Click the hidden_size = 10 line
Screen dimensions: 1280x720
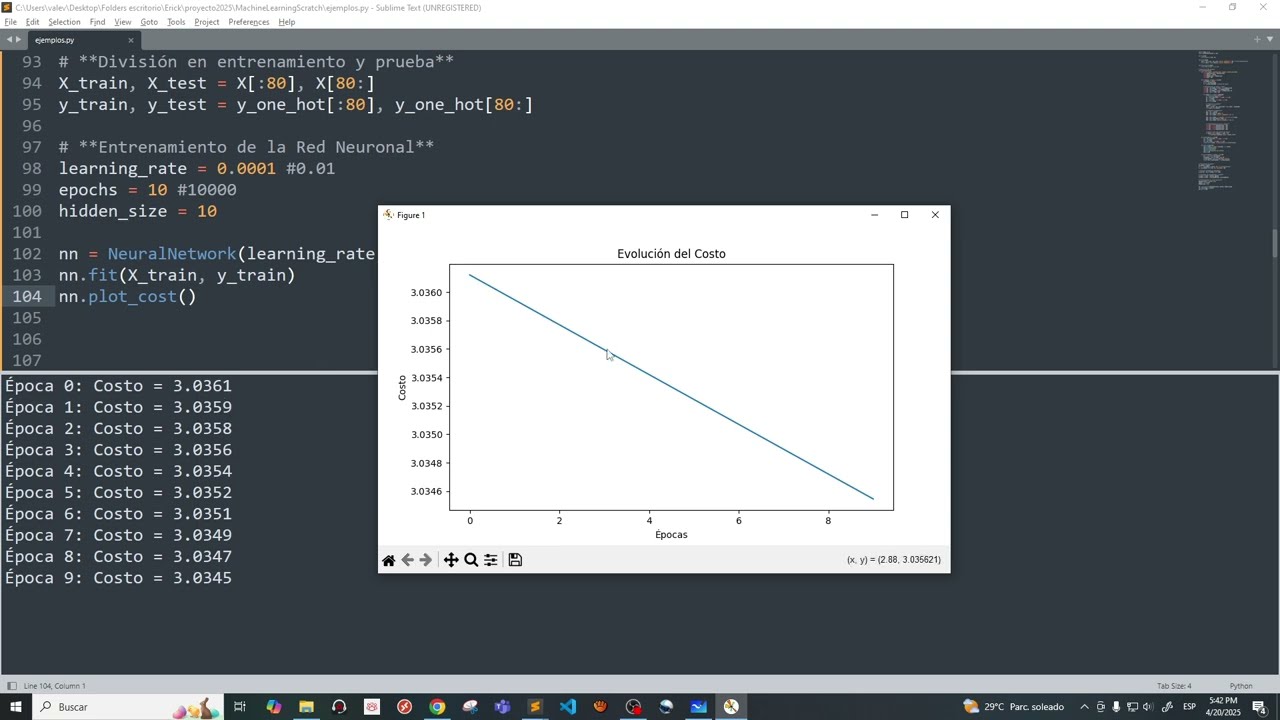pyautogui.click(x=138, y=211)
